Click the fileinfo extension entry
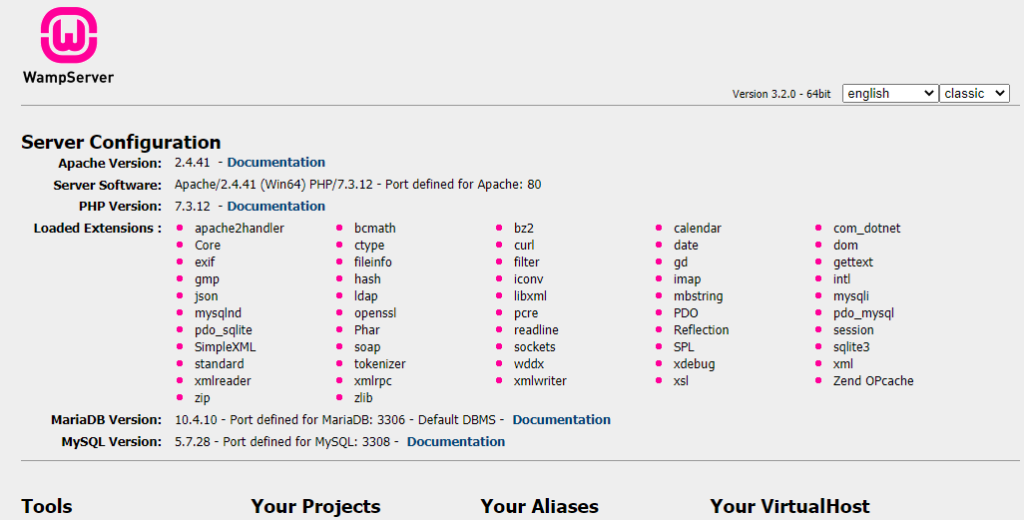The image size is (1024, 520). [373, 262]
